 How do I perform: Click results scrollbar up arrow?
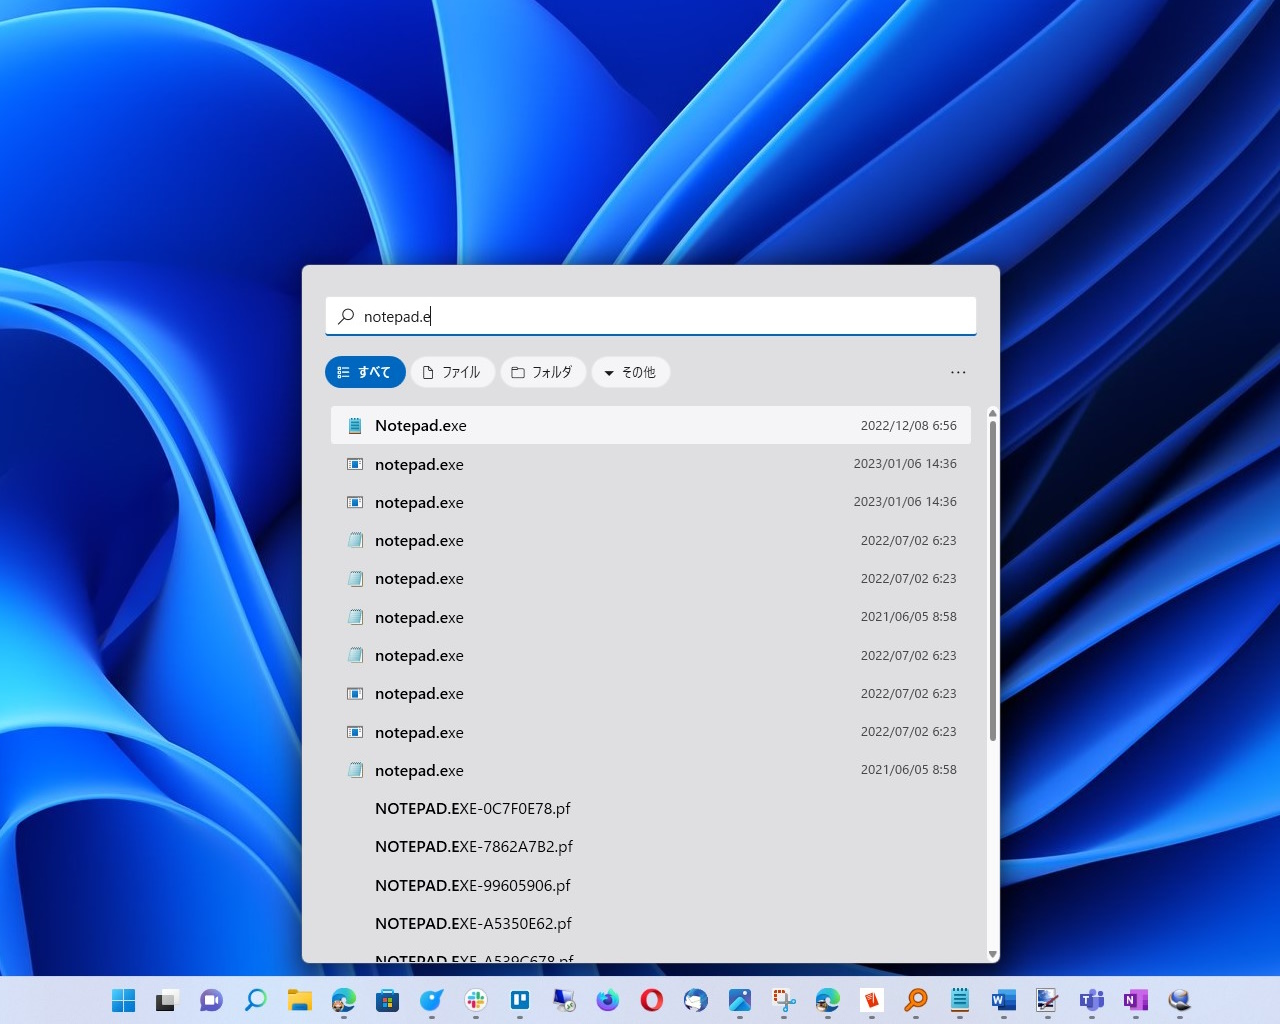point(992,413)
